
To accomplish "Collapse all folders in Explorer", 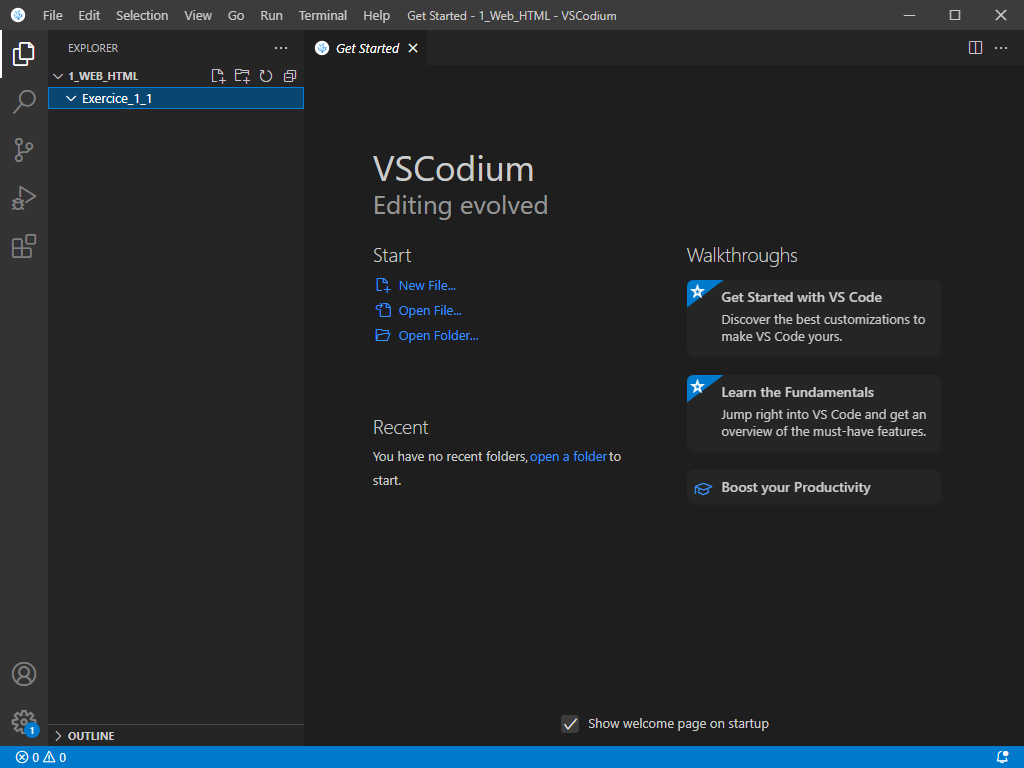I will coord(290,76).
